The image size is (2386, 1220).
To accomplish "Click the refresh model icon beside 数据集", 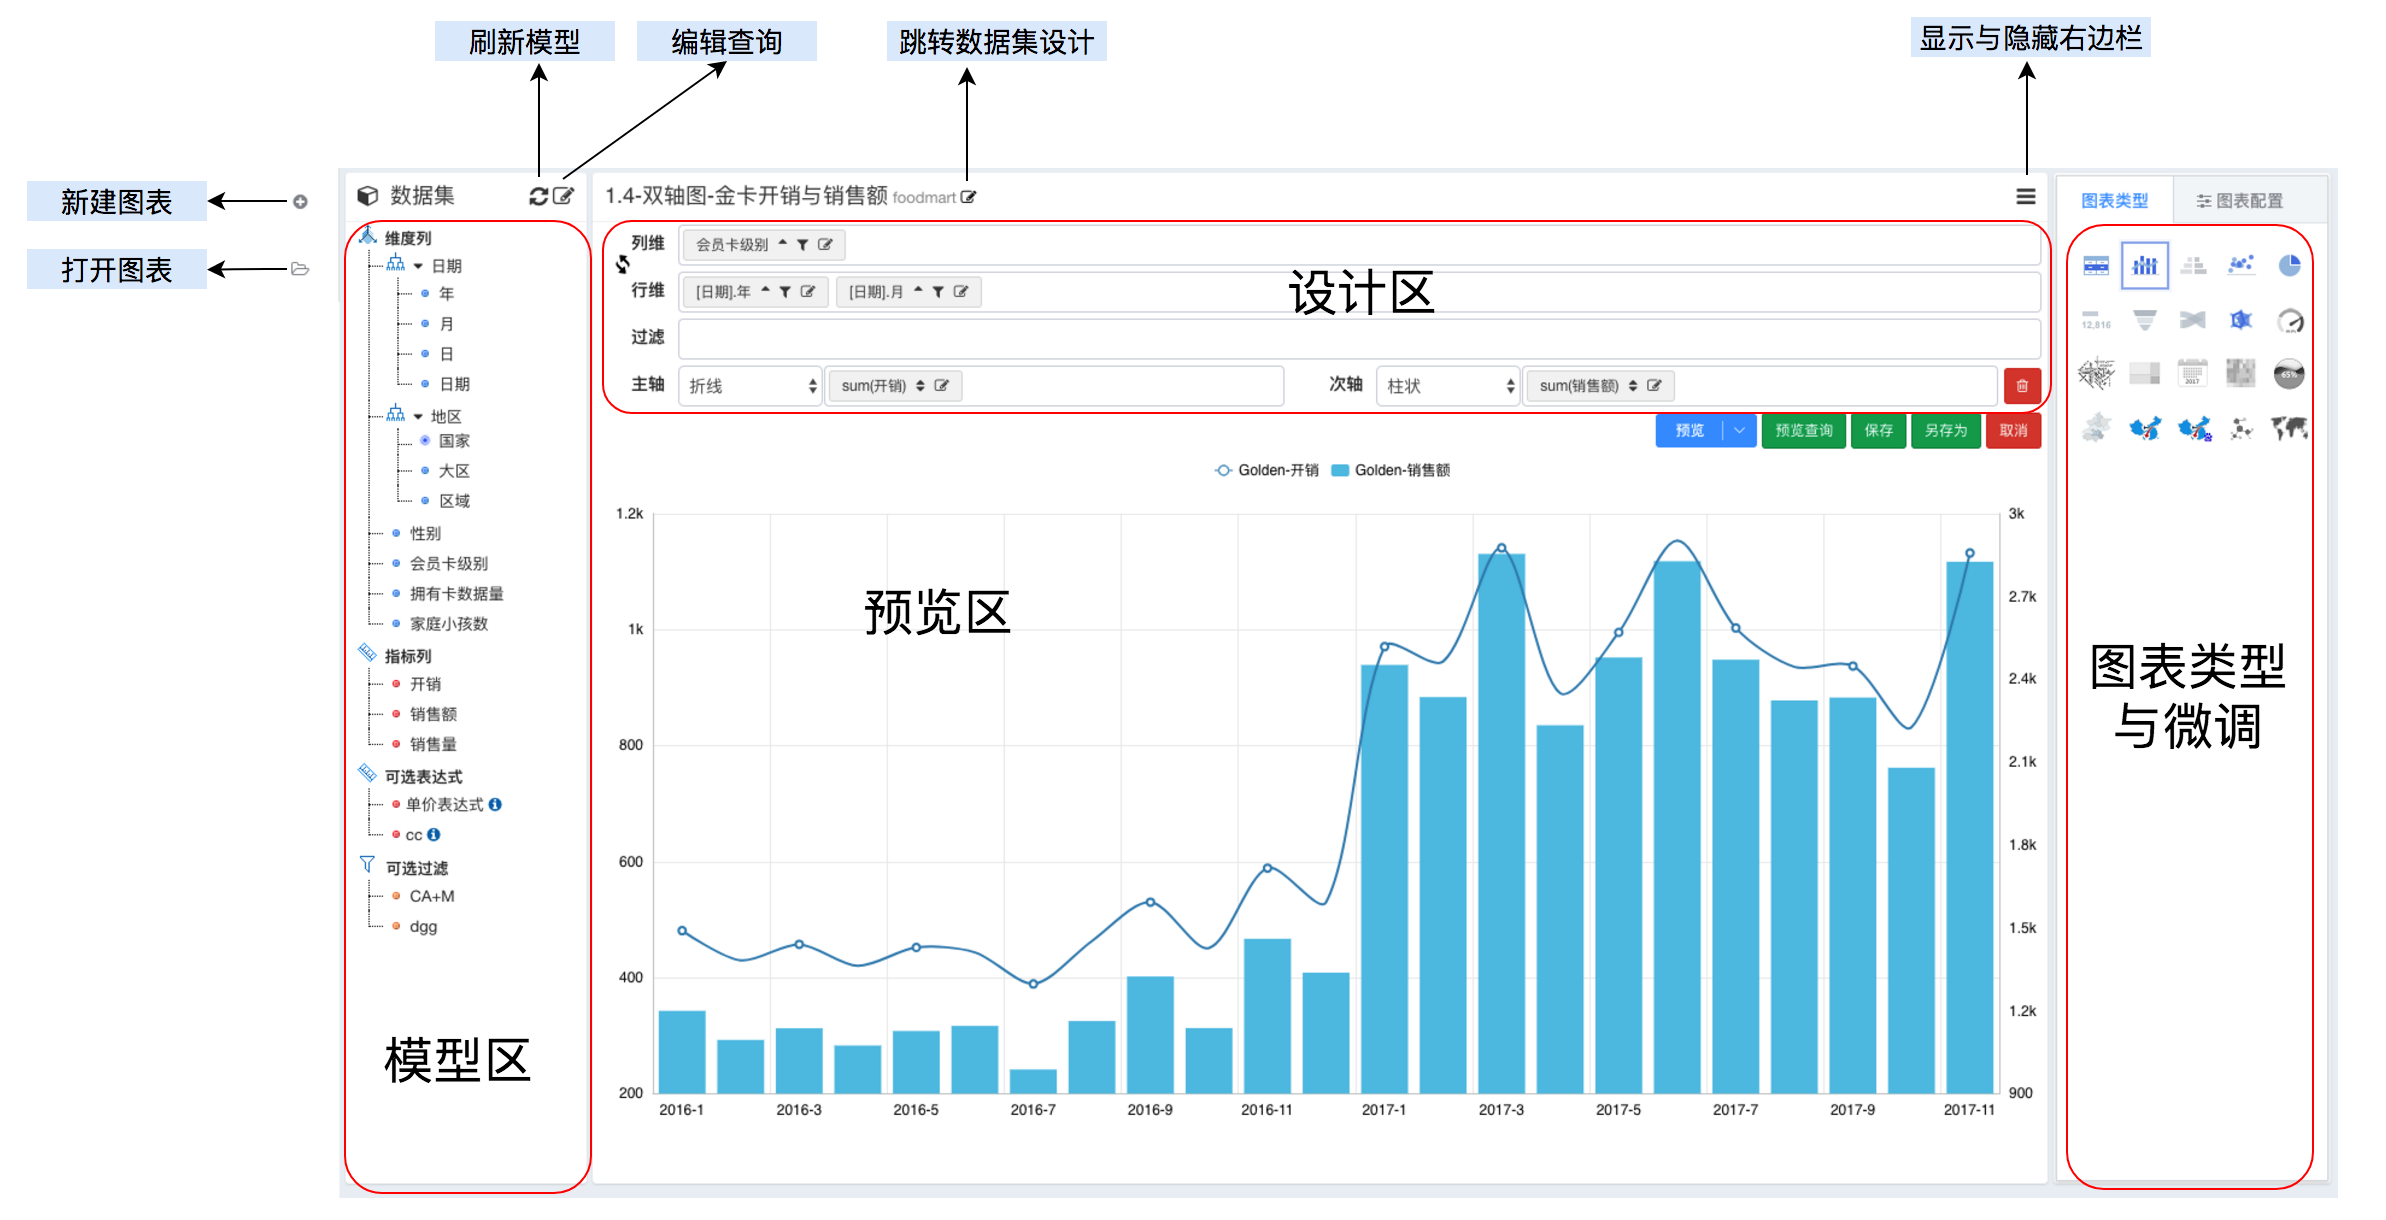I will coord(538,196).
